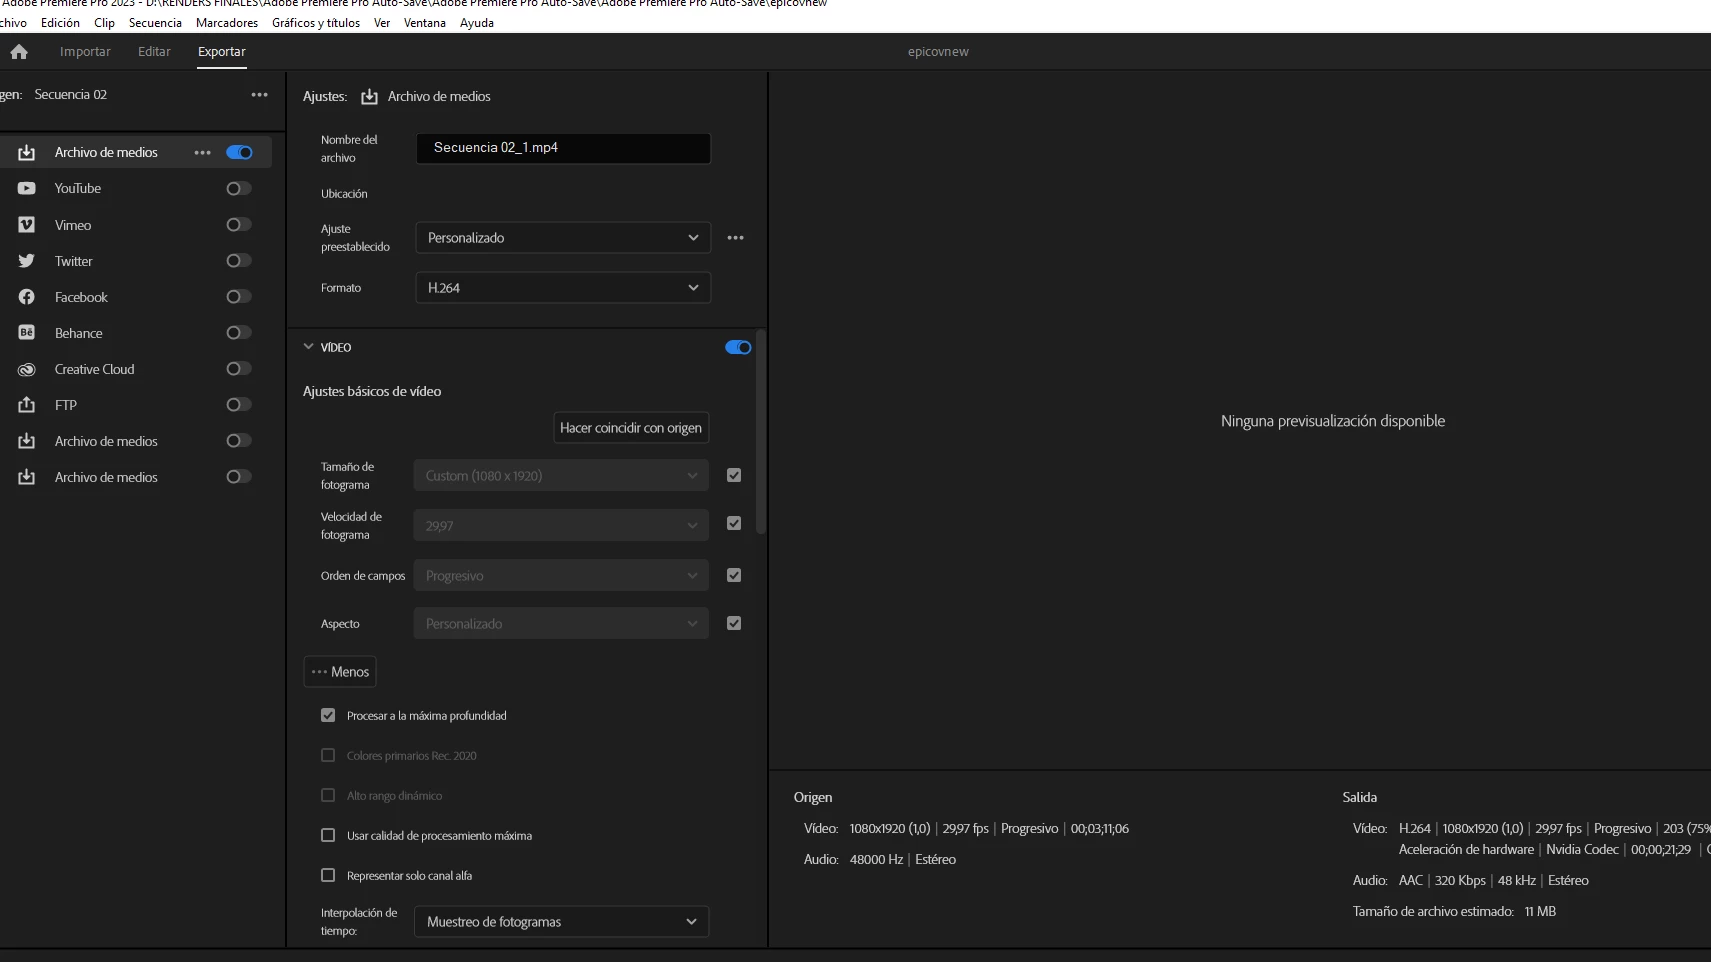This screenshot has height=962, width=1711.
Task: Enable the YouTube destination toggle
Action: [239, 189]
